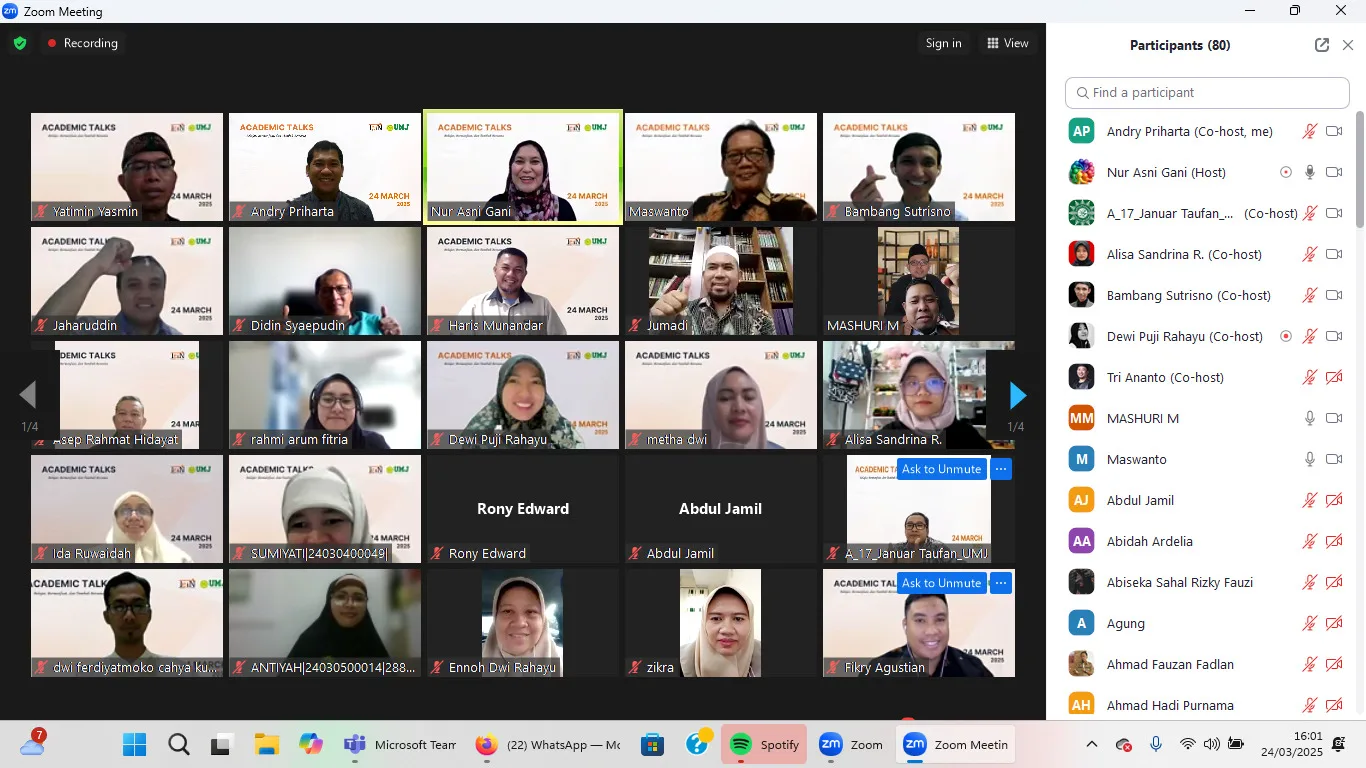Ask Fikry Agustian to unmute
1366x768 pixels.
pos(941,583)
